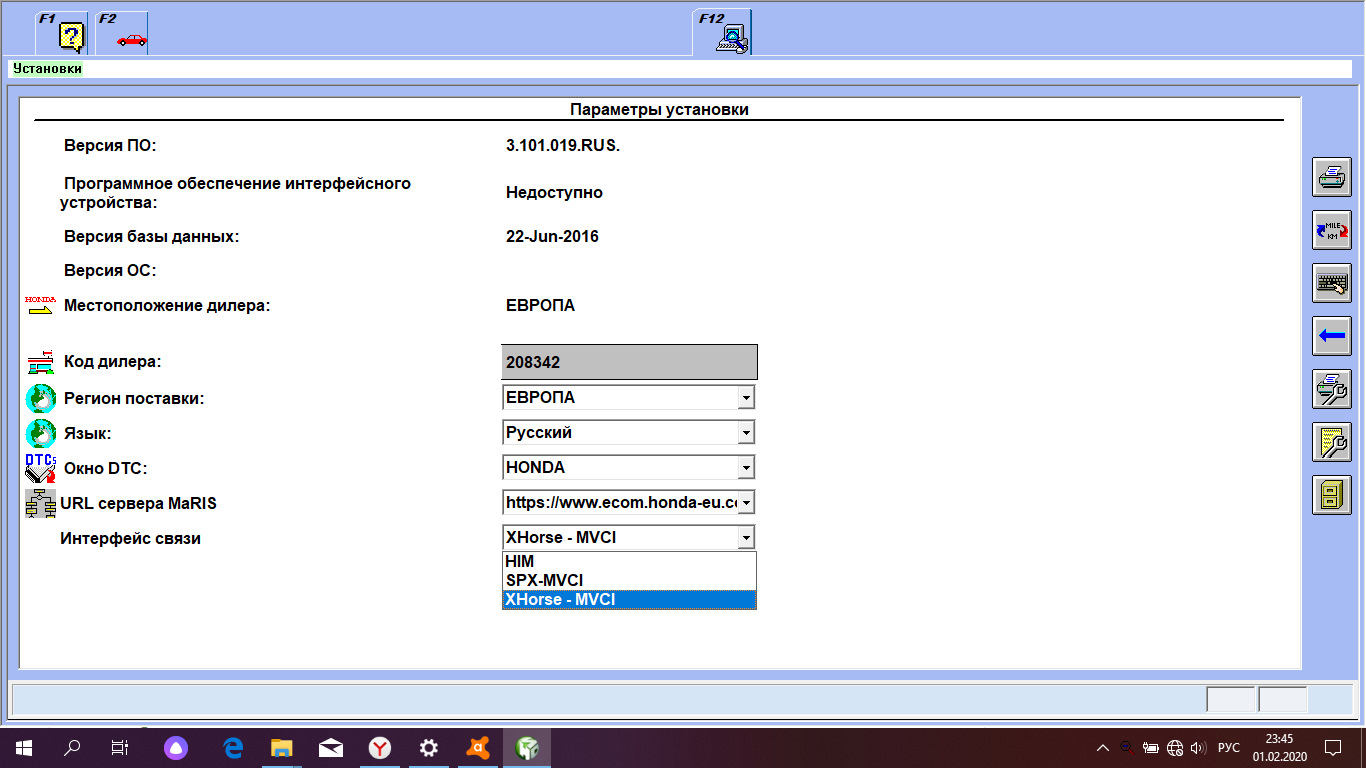Expand the Язык dropdown
Screen dimensions: 1366x768
pos(745,433)
